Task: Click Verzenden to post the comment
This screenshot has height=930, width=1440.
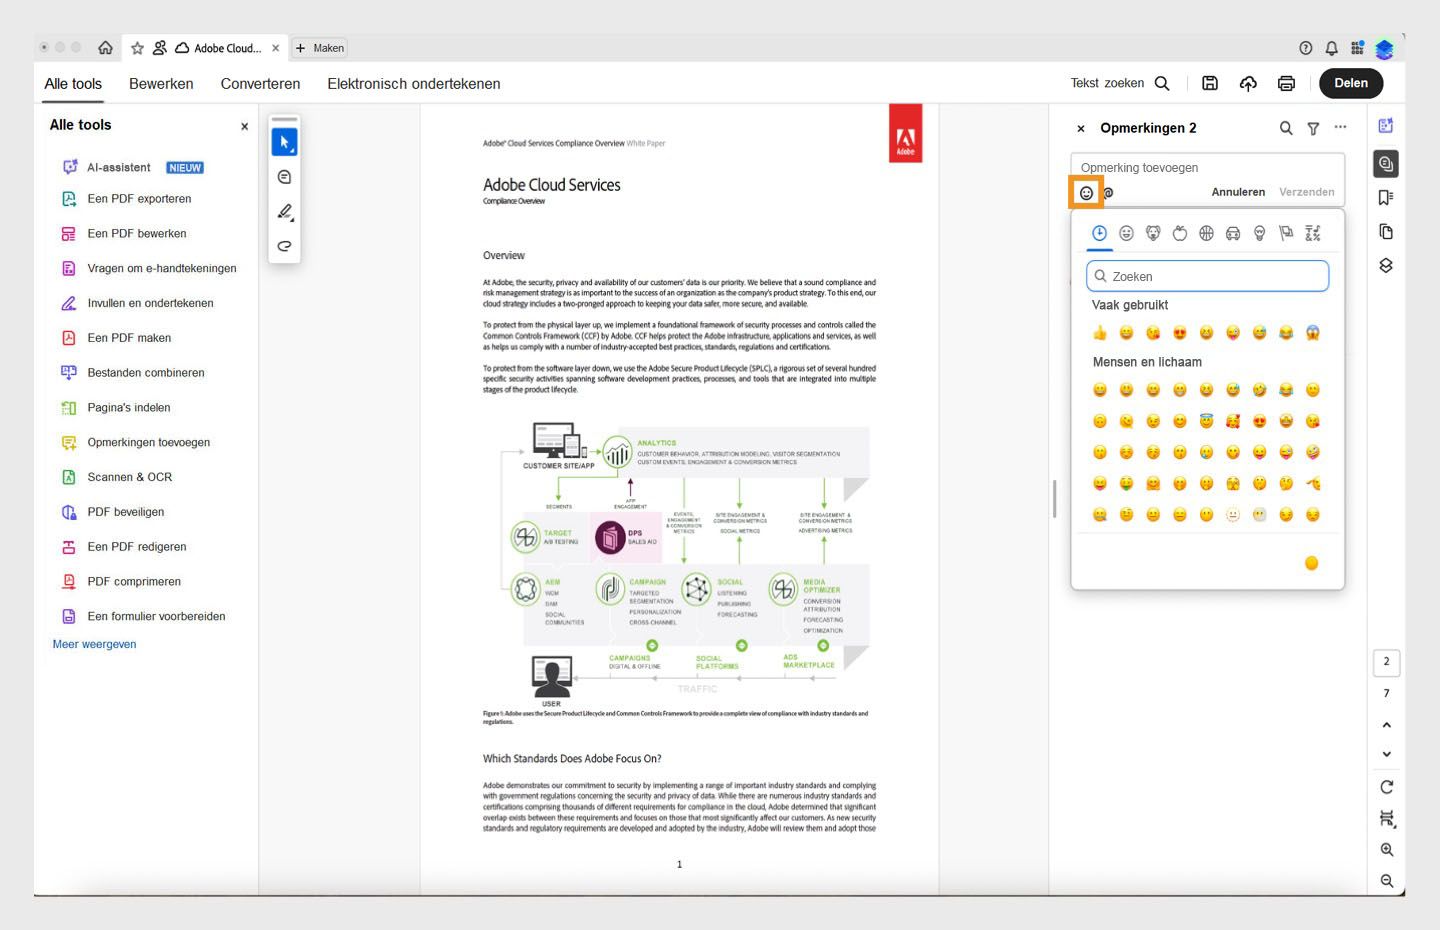Action: coord(1306,192)
